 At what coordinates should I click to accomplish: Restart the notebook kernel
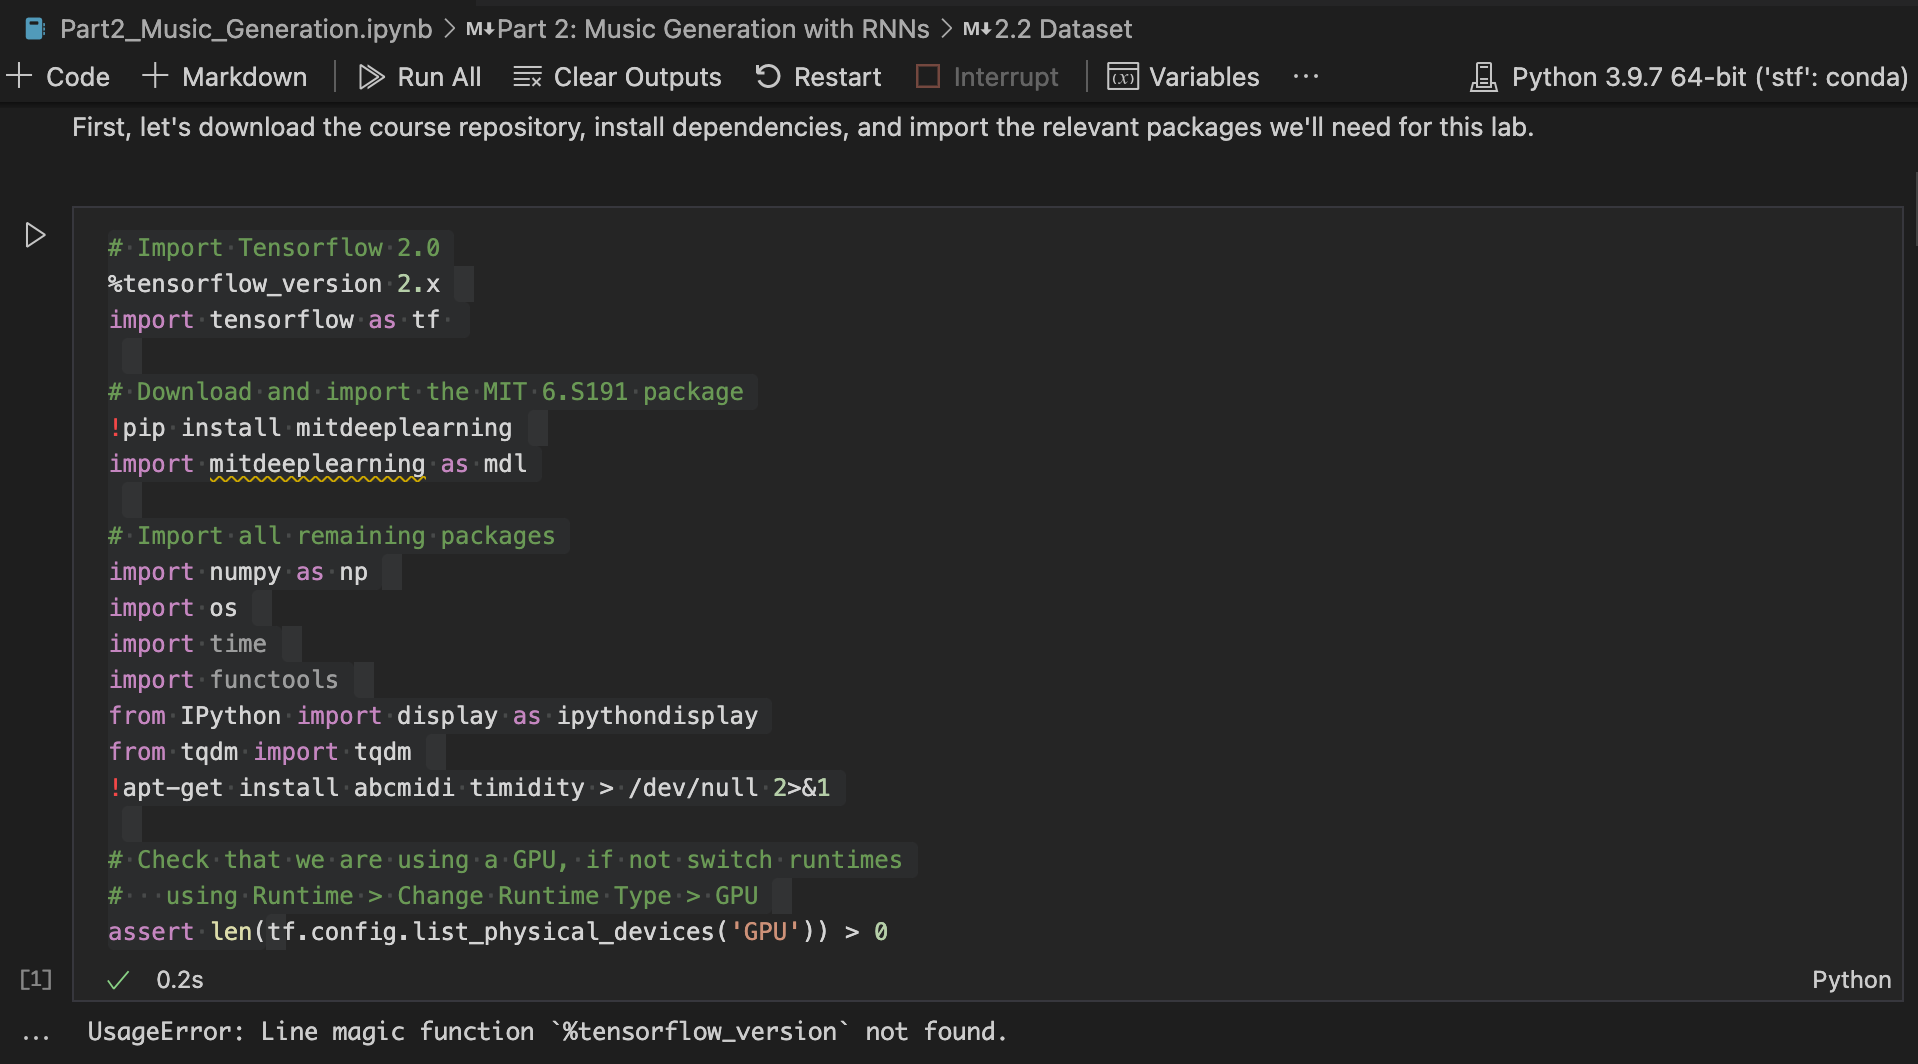pyautogui.click(x=818, y=77)
